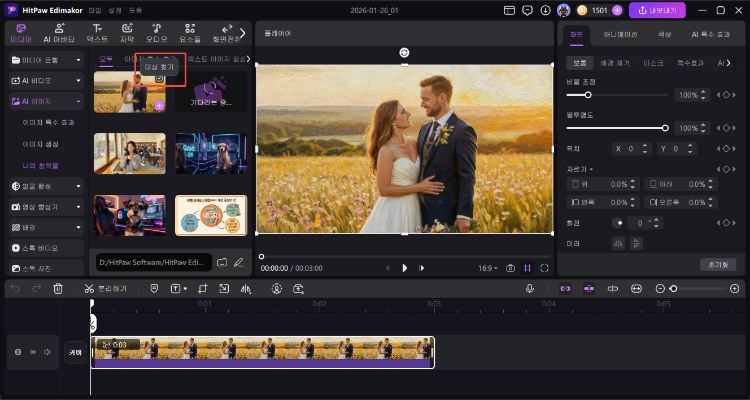Enter fullscreen preview mode
This screenshot has width=750, height=400.
[x=544, y=268]
